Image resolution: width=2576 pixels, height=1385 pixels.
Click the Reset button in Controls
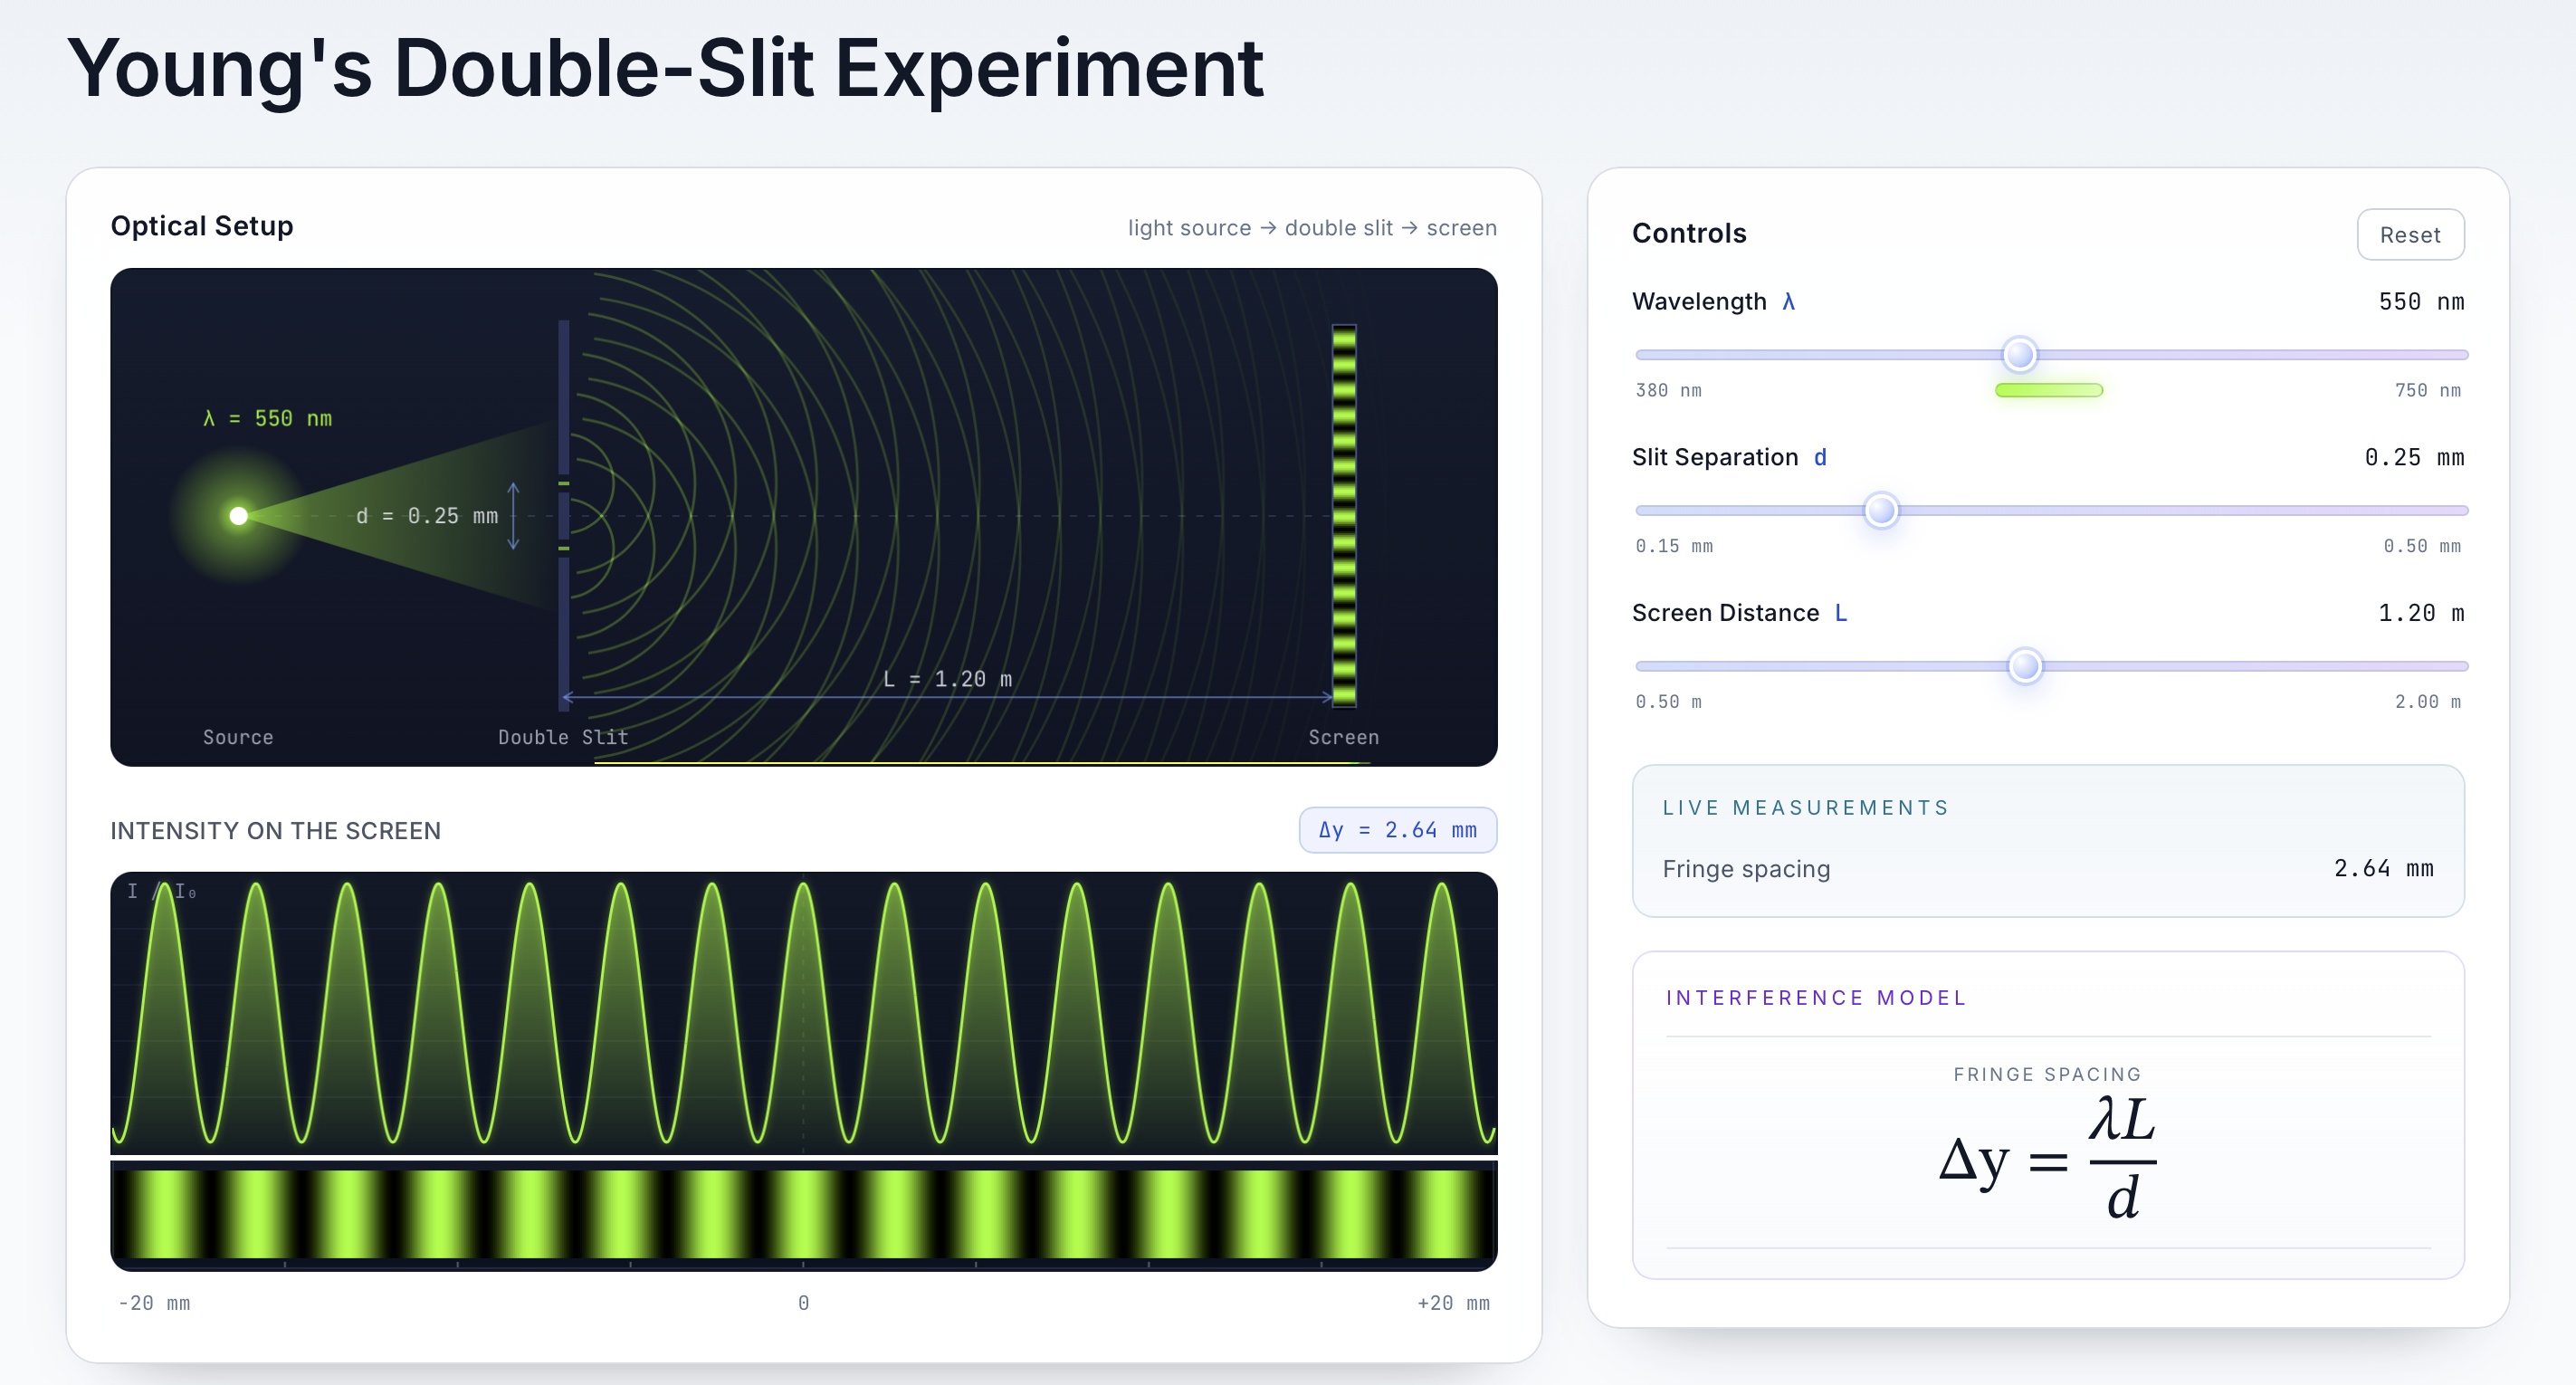pyautogui.click(x=2410, y=235)
